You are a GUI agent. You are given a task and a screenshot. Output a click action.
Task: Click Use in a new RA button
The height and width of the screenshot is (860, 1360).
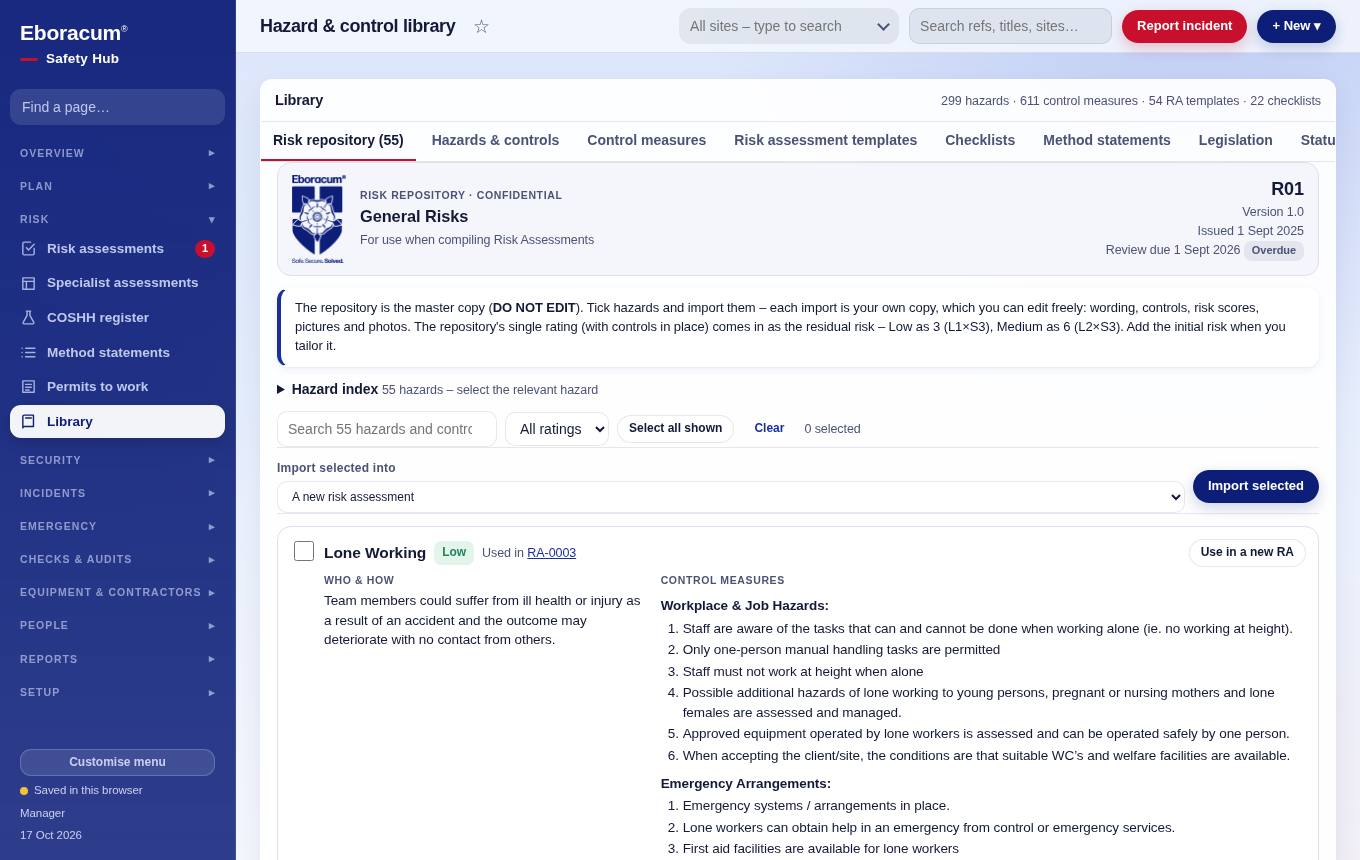click(x=1247, y=553)
